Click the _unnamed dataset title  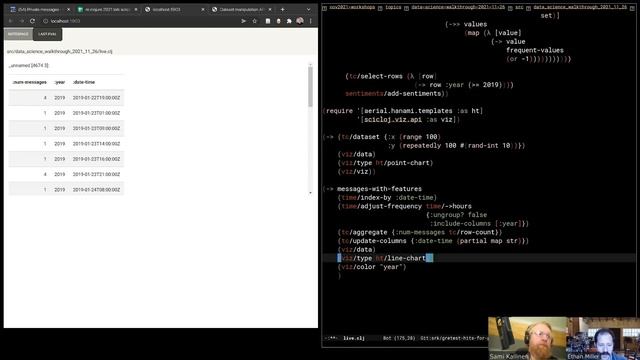(28, 65)
